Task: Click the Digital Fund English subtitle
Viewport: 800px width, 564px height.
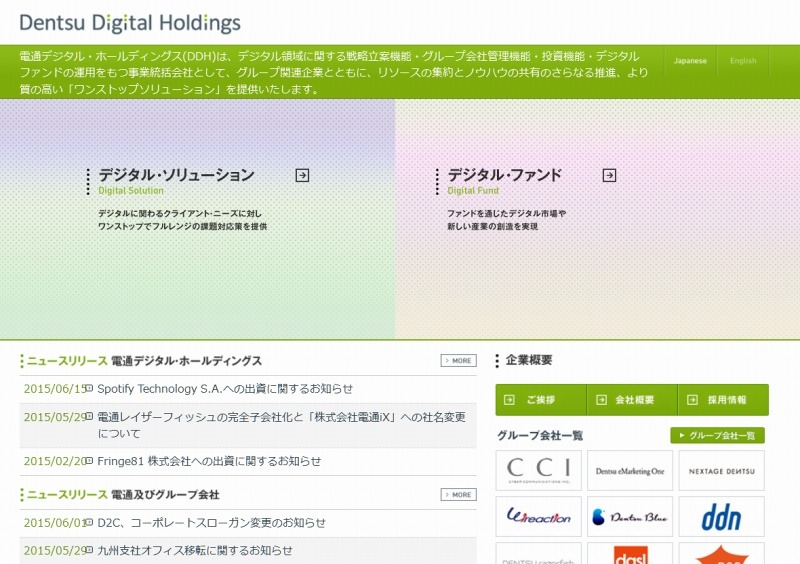Action: [473, 190]
